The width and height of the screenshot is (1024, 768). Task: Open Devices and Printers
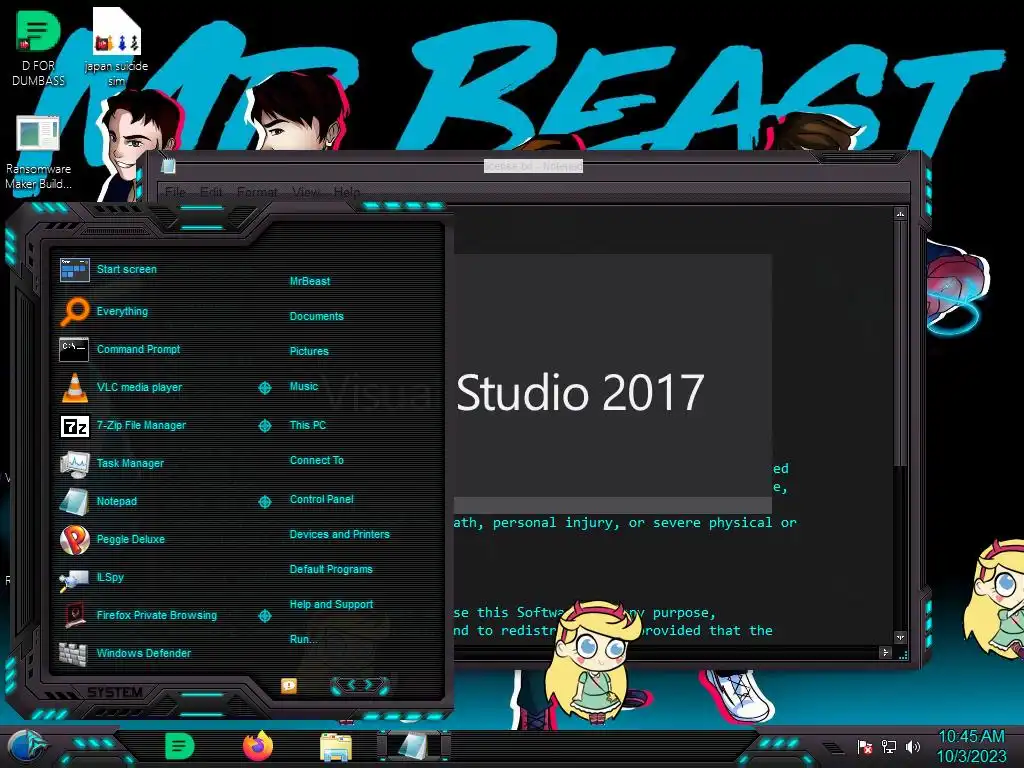pyautogui.click(x=339, y=534)
